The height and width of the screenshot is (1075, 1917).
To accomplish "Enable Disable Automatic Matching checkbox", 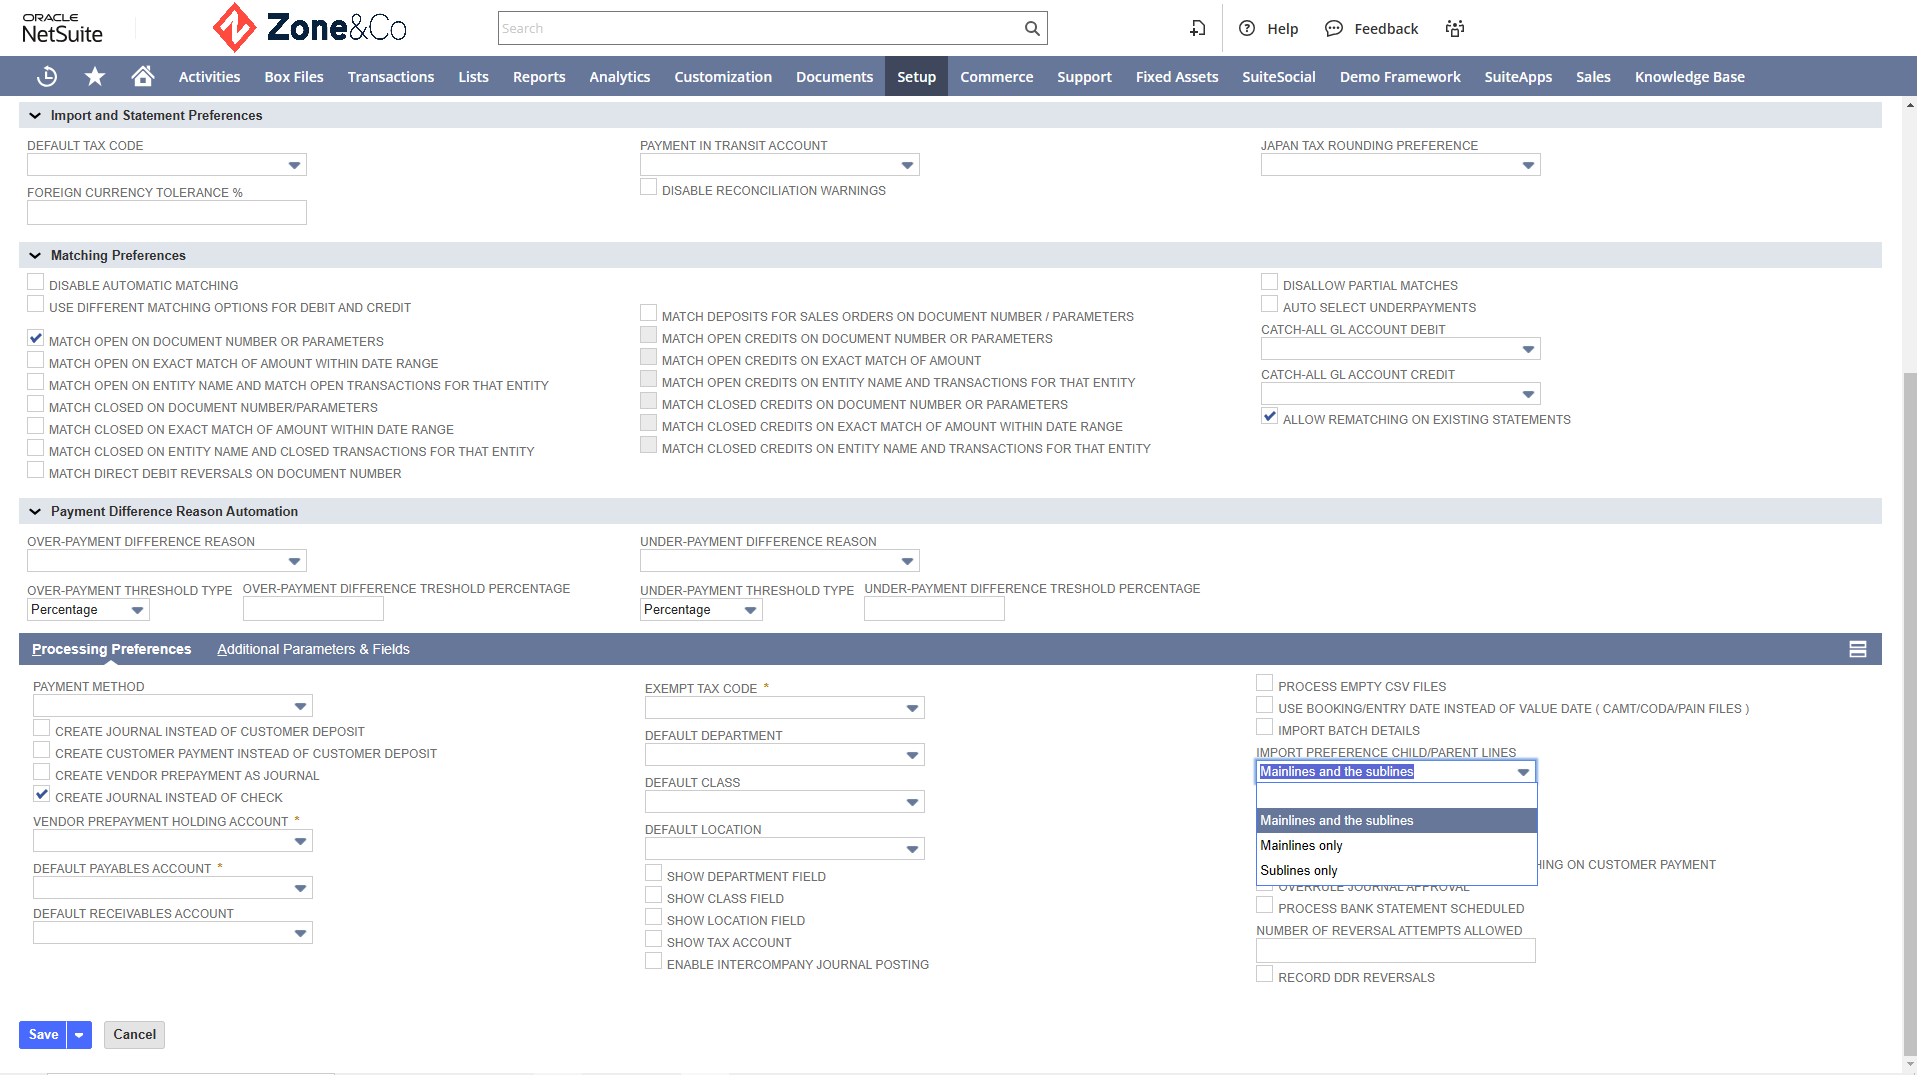I will (x=36, y=283).
